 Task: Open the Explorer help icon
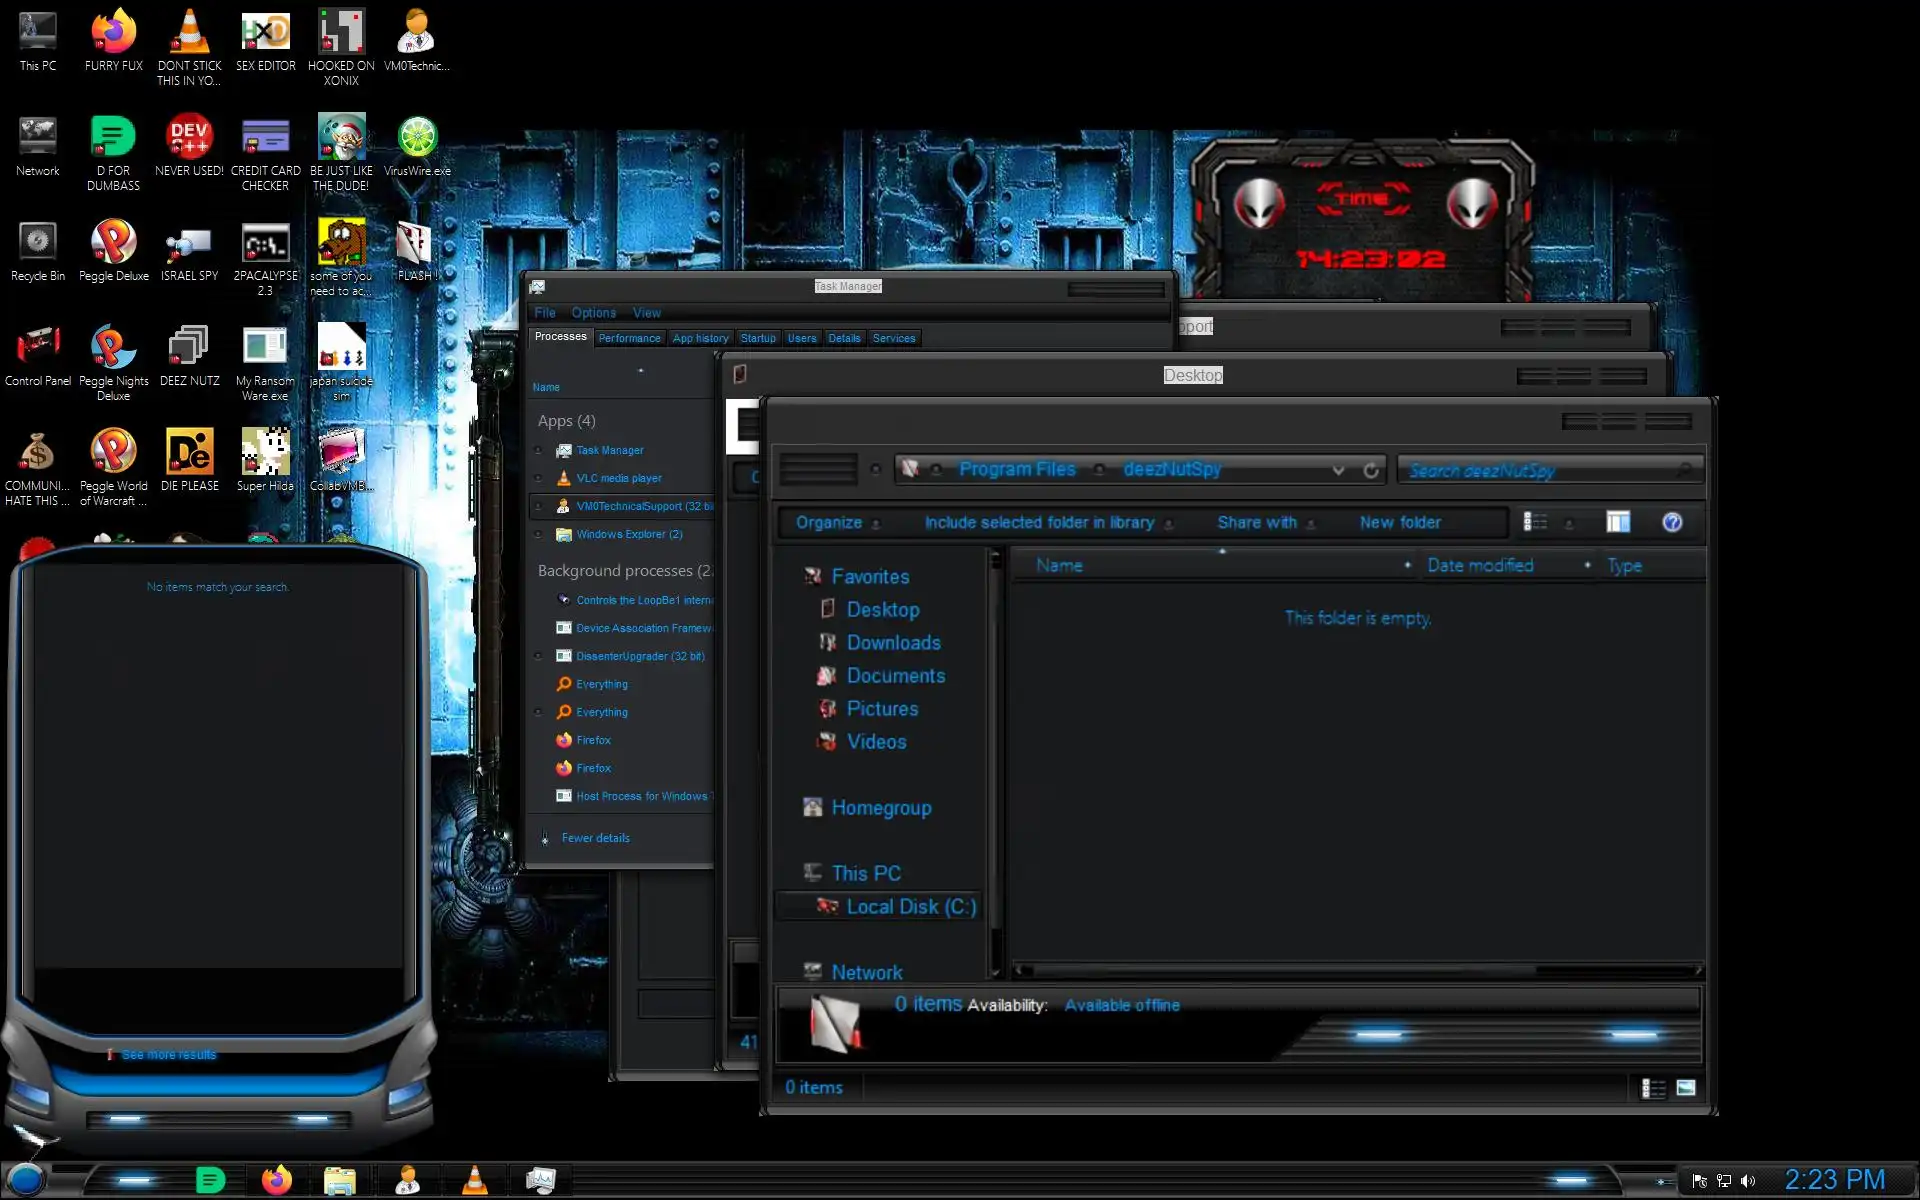[x=1672, y=522]
